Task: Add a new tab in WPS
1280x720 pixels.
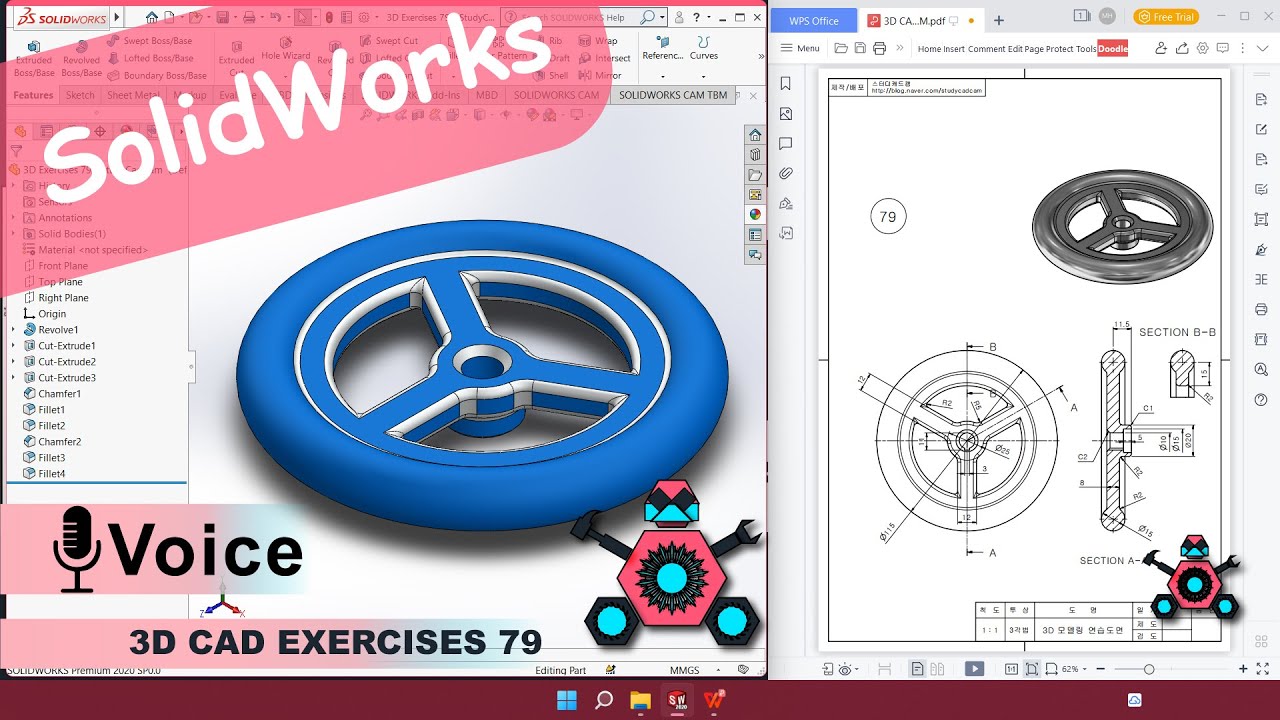Action: 998,20
